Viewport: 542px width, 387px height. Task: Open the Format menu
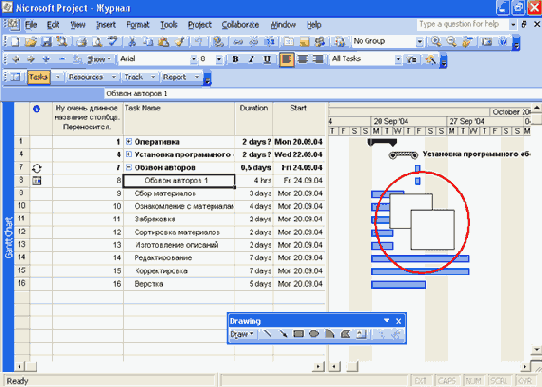click(x=138, y=25)
